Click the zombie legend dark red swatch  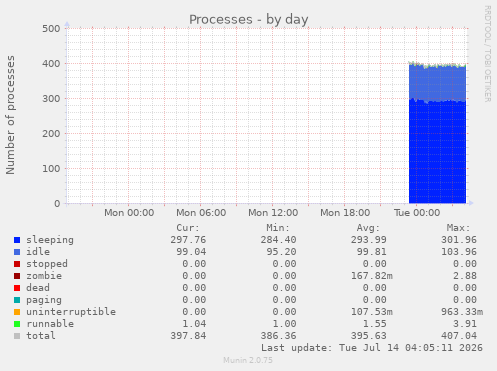pos(17,276)
